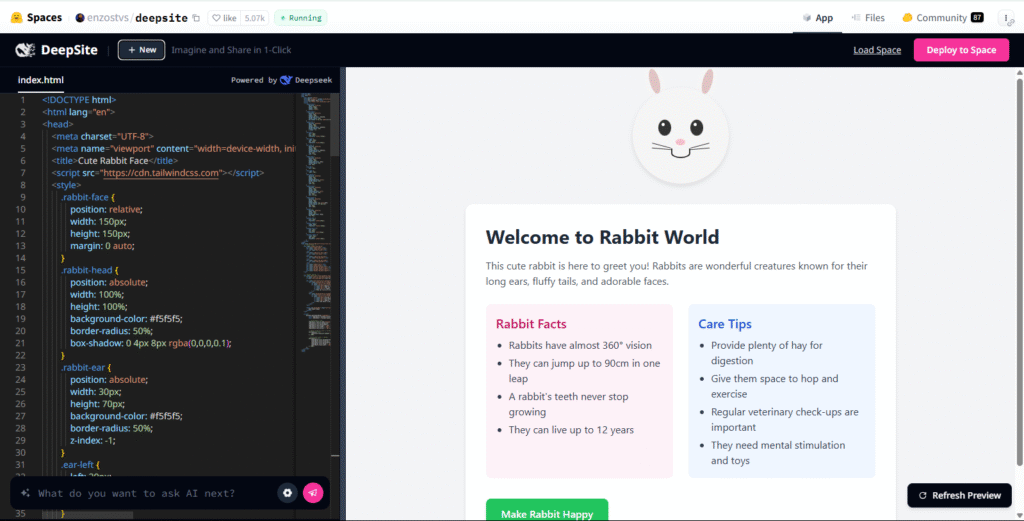Click 'They can jump up to 90cm' item
Image resolution: width=1024 pixels, height=521 pixels.
[x=584, y=371]
